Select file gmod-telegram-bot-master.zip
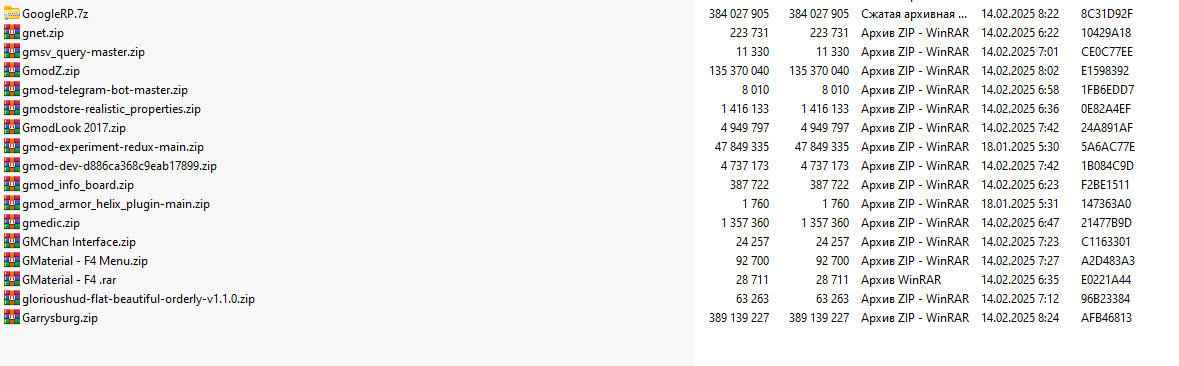Viewport: 1179px width, 366px height. pos(105,89)
